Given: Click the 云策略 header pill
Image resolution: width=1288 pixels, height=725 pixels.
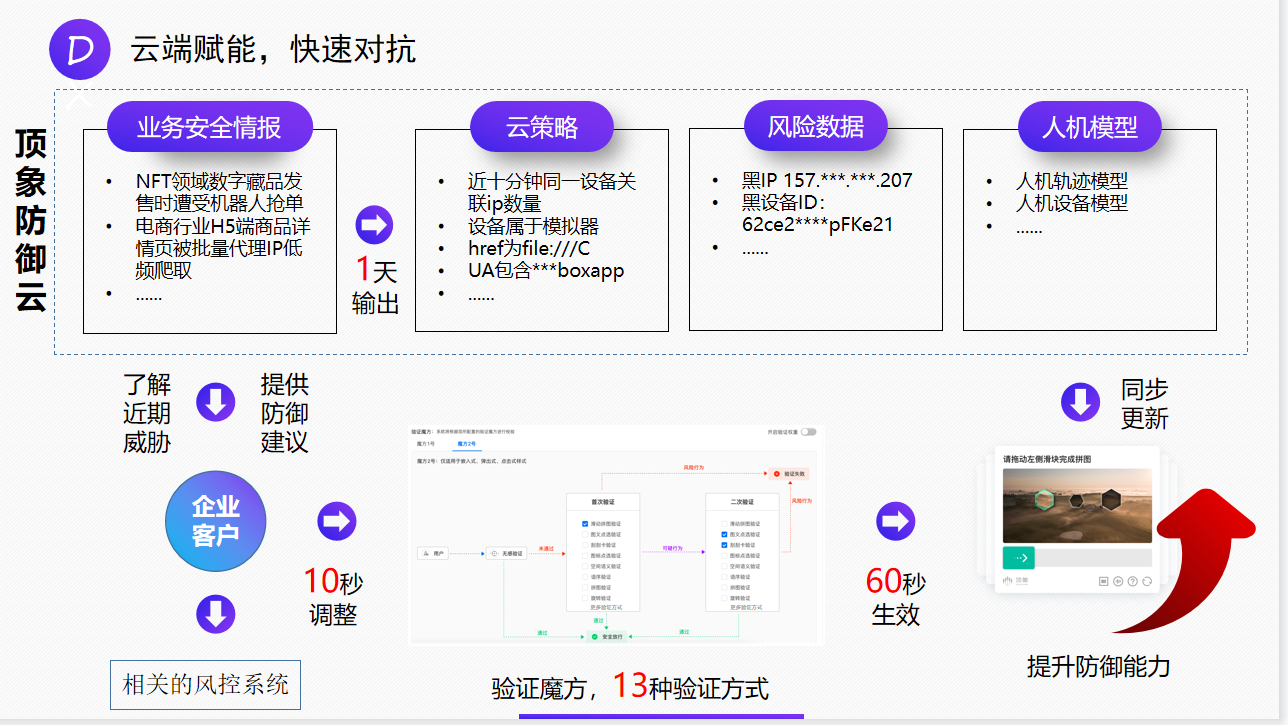Looking at the screenshot, I should (x=542, y=127).
